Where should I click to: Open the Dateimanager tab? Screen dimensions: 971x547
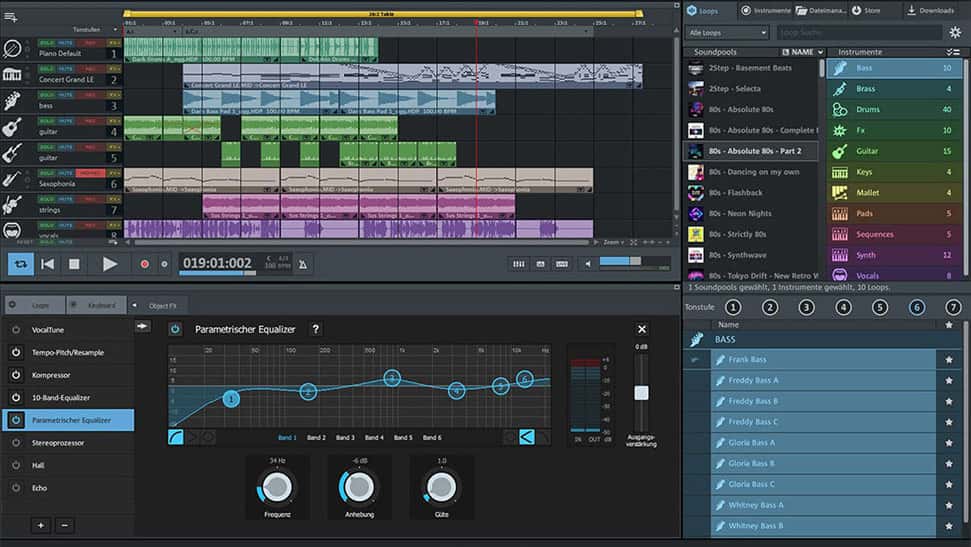click(x=821, y=11)
